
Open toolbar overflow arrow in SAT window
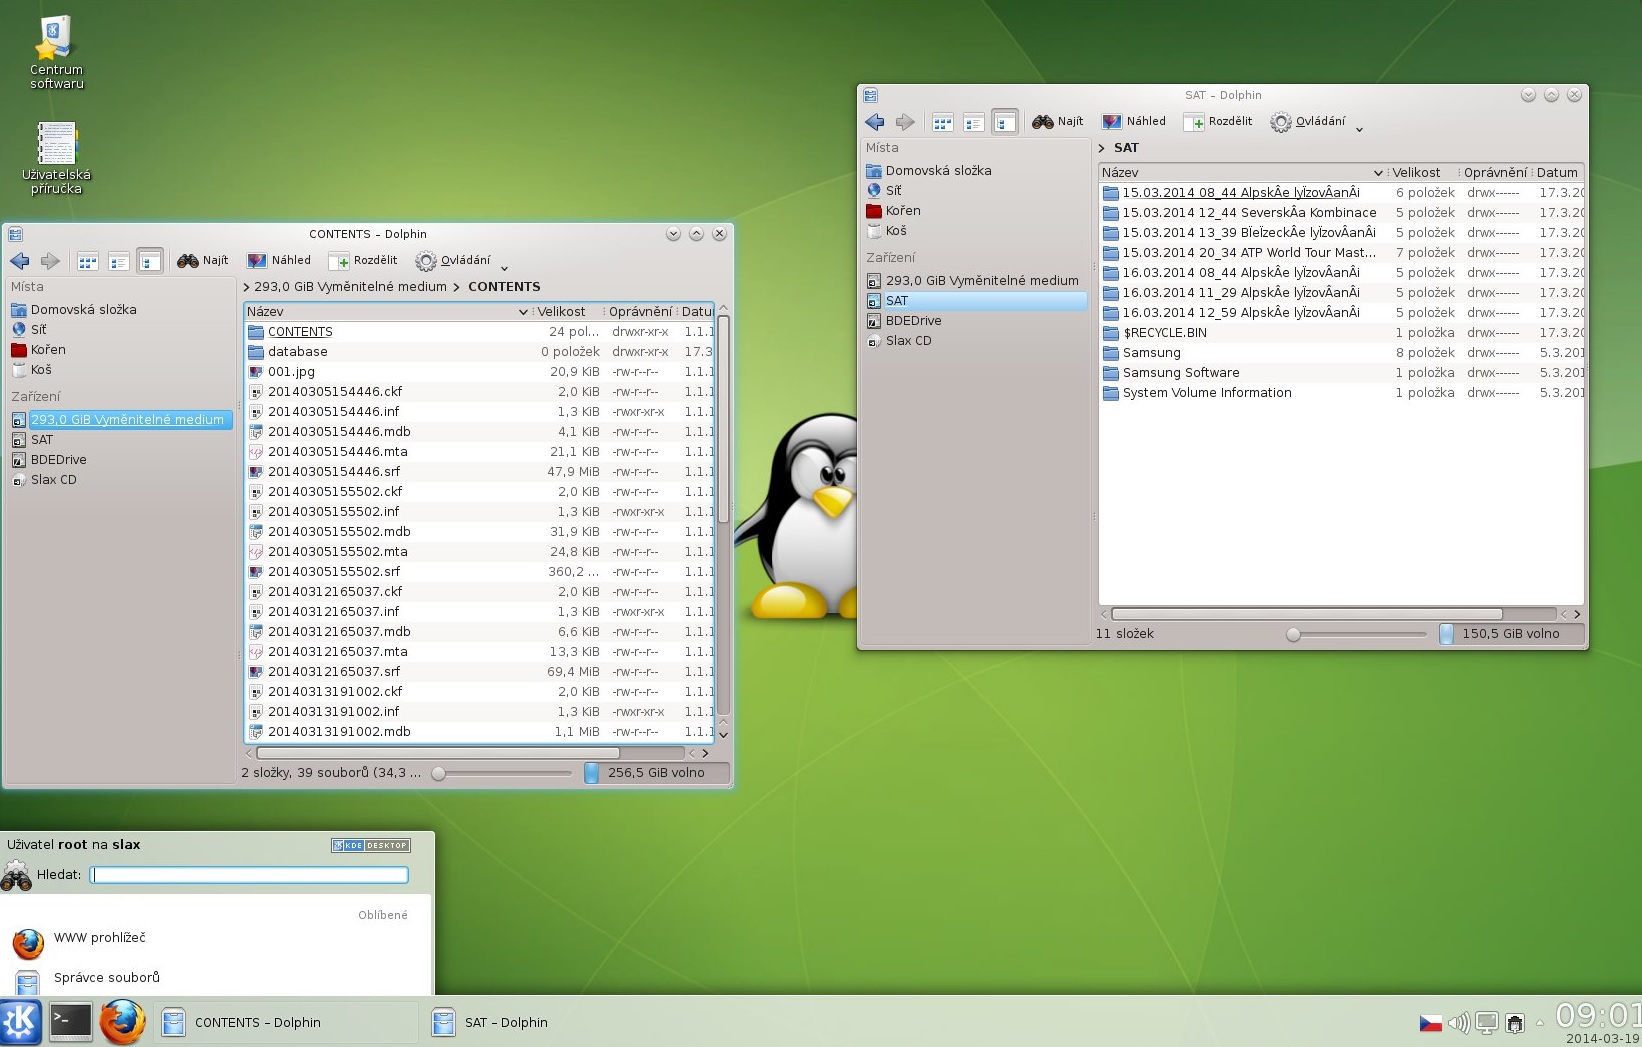click(1359, 128)
